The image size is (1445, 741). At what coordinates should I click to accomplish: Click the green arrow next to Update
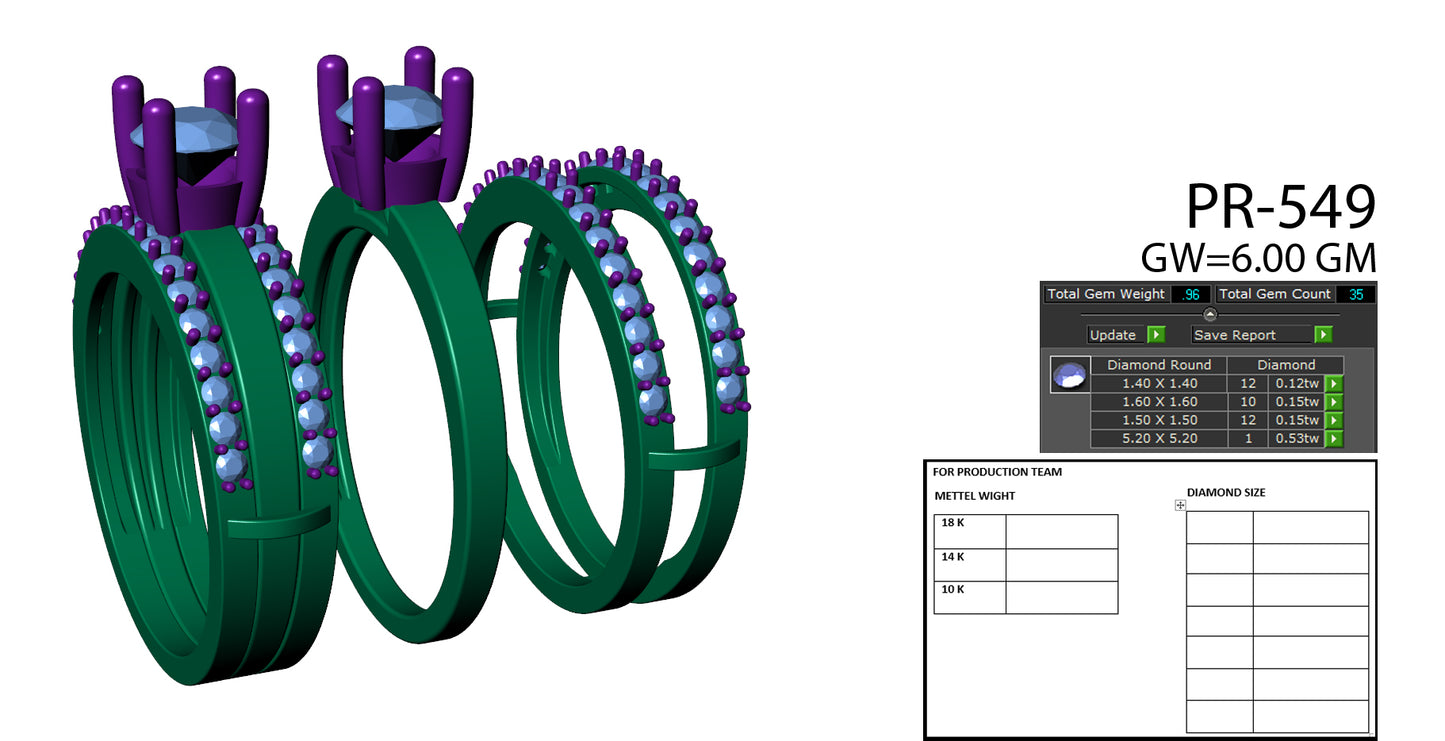(1156, 335)
